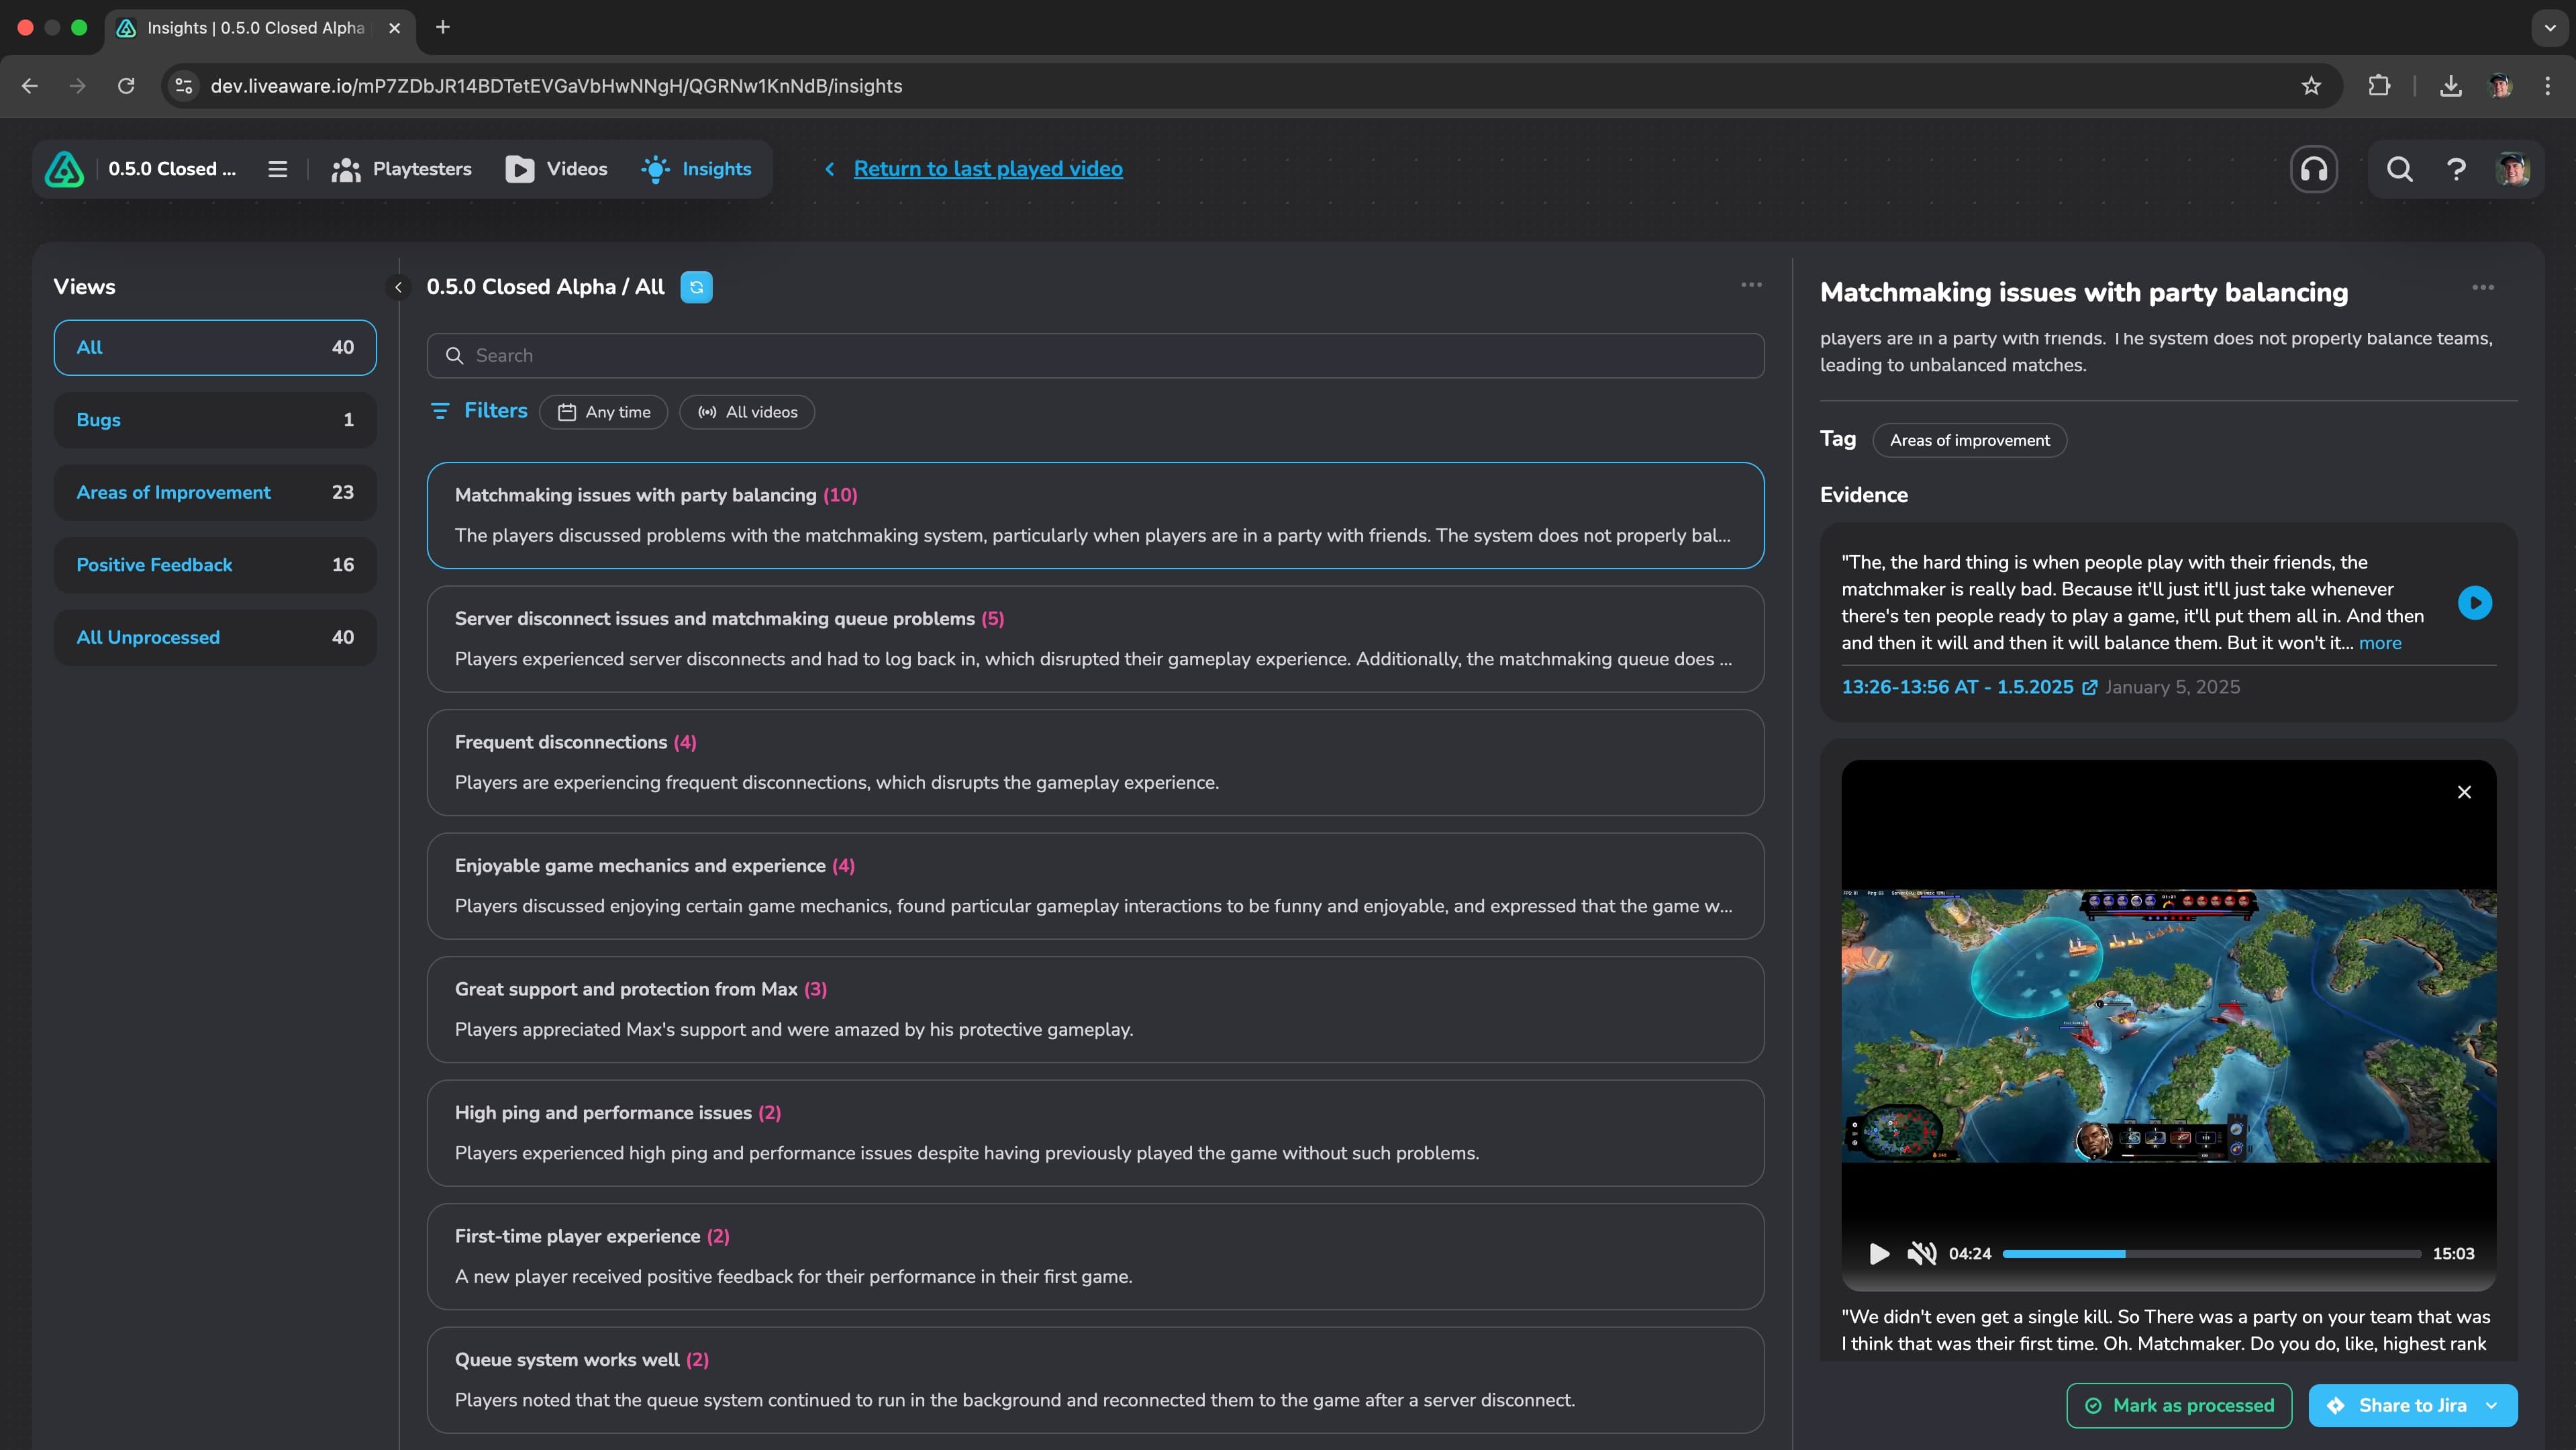Click the blue refresh insights icon
This screenshot has width=2576, height=1450.
[696, 287]
